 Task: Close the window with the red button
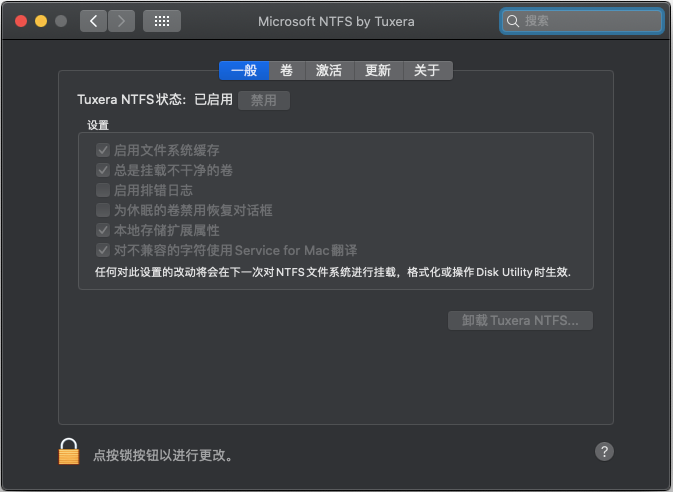[x=21, y=21]
